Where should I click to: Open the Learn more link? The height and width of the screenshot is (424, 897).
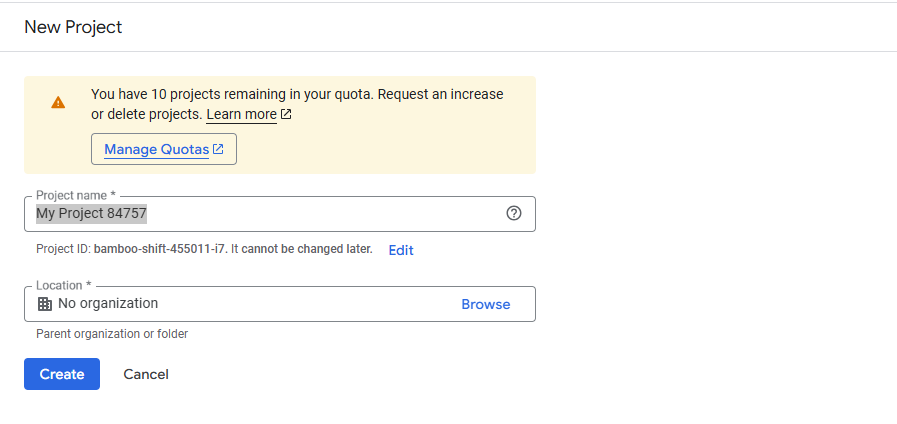(241, 114)
